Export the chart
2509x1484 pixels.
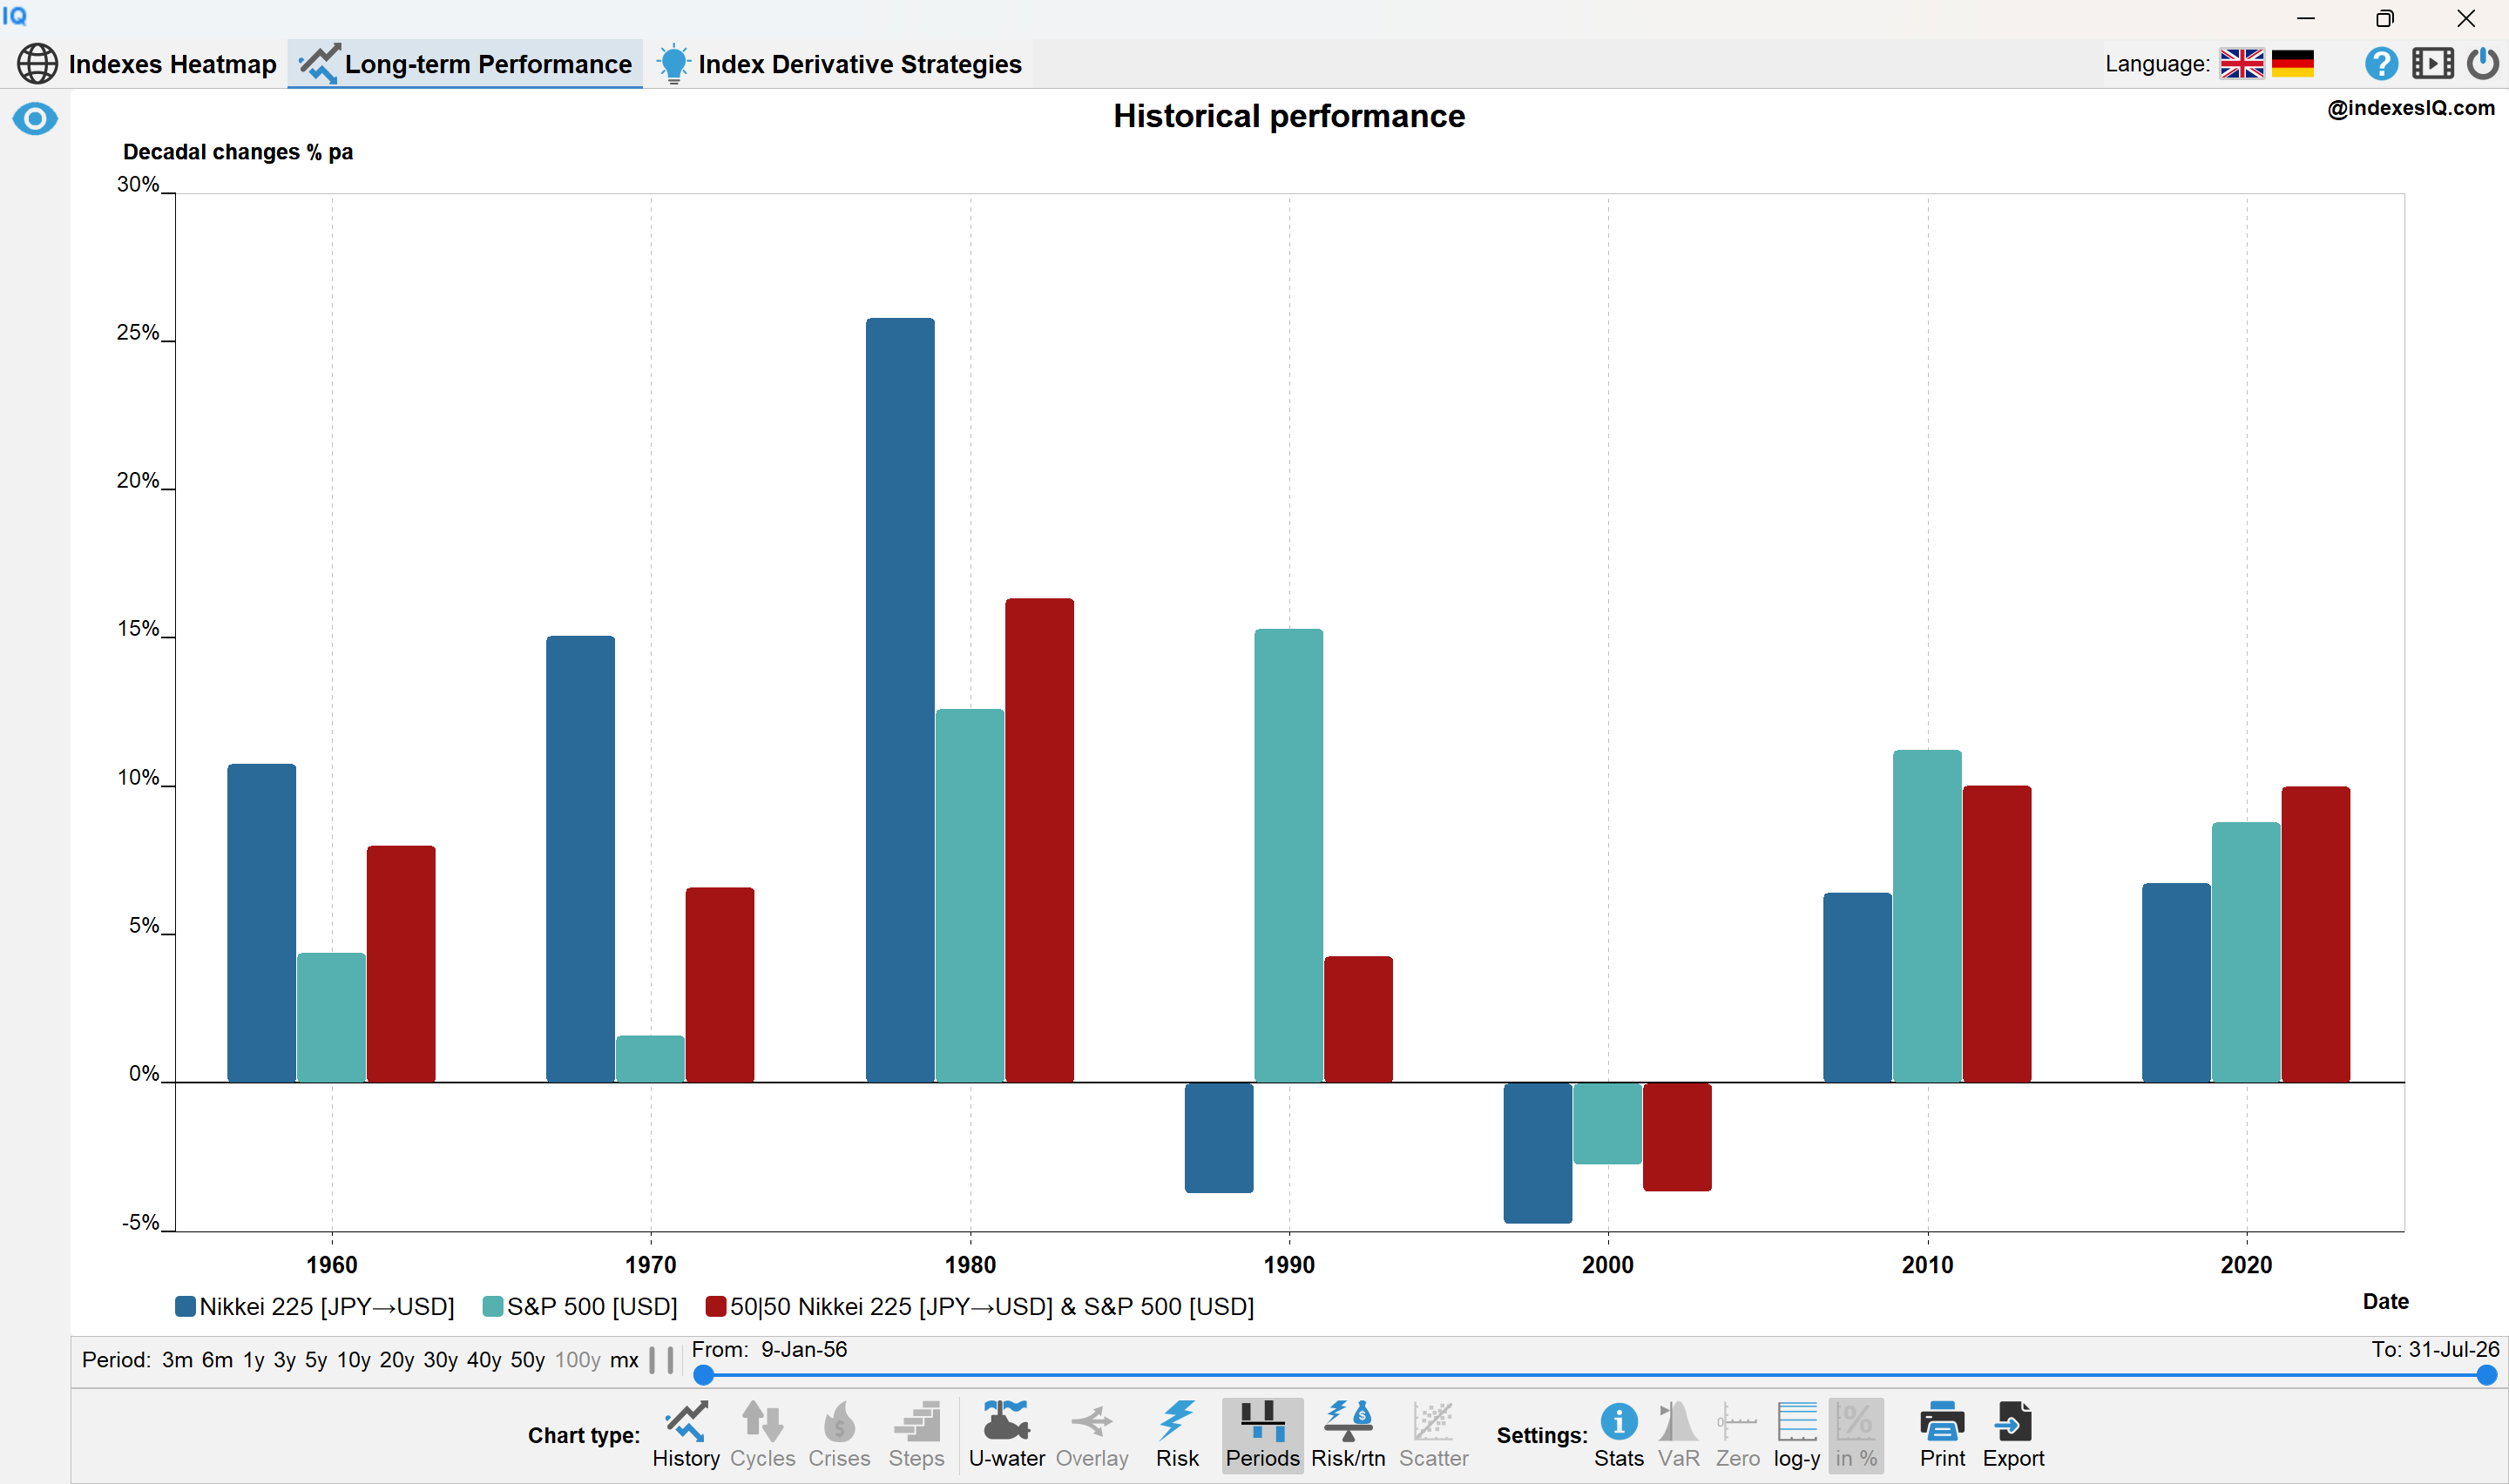(x=2013, y=1434)
